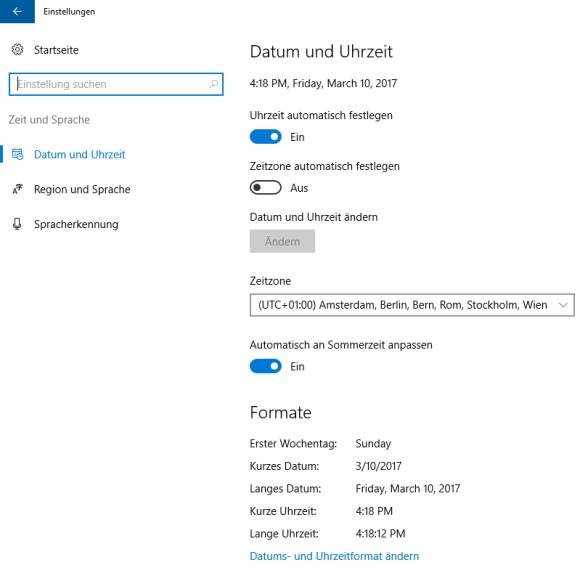Focus the Einstellung suchen search field

pyautogui.click(x=116, y=84)
